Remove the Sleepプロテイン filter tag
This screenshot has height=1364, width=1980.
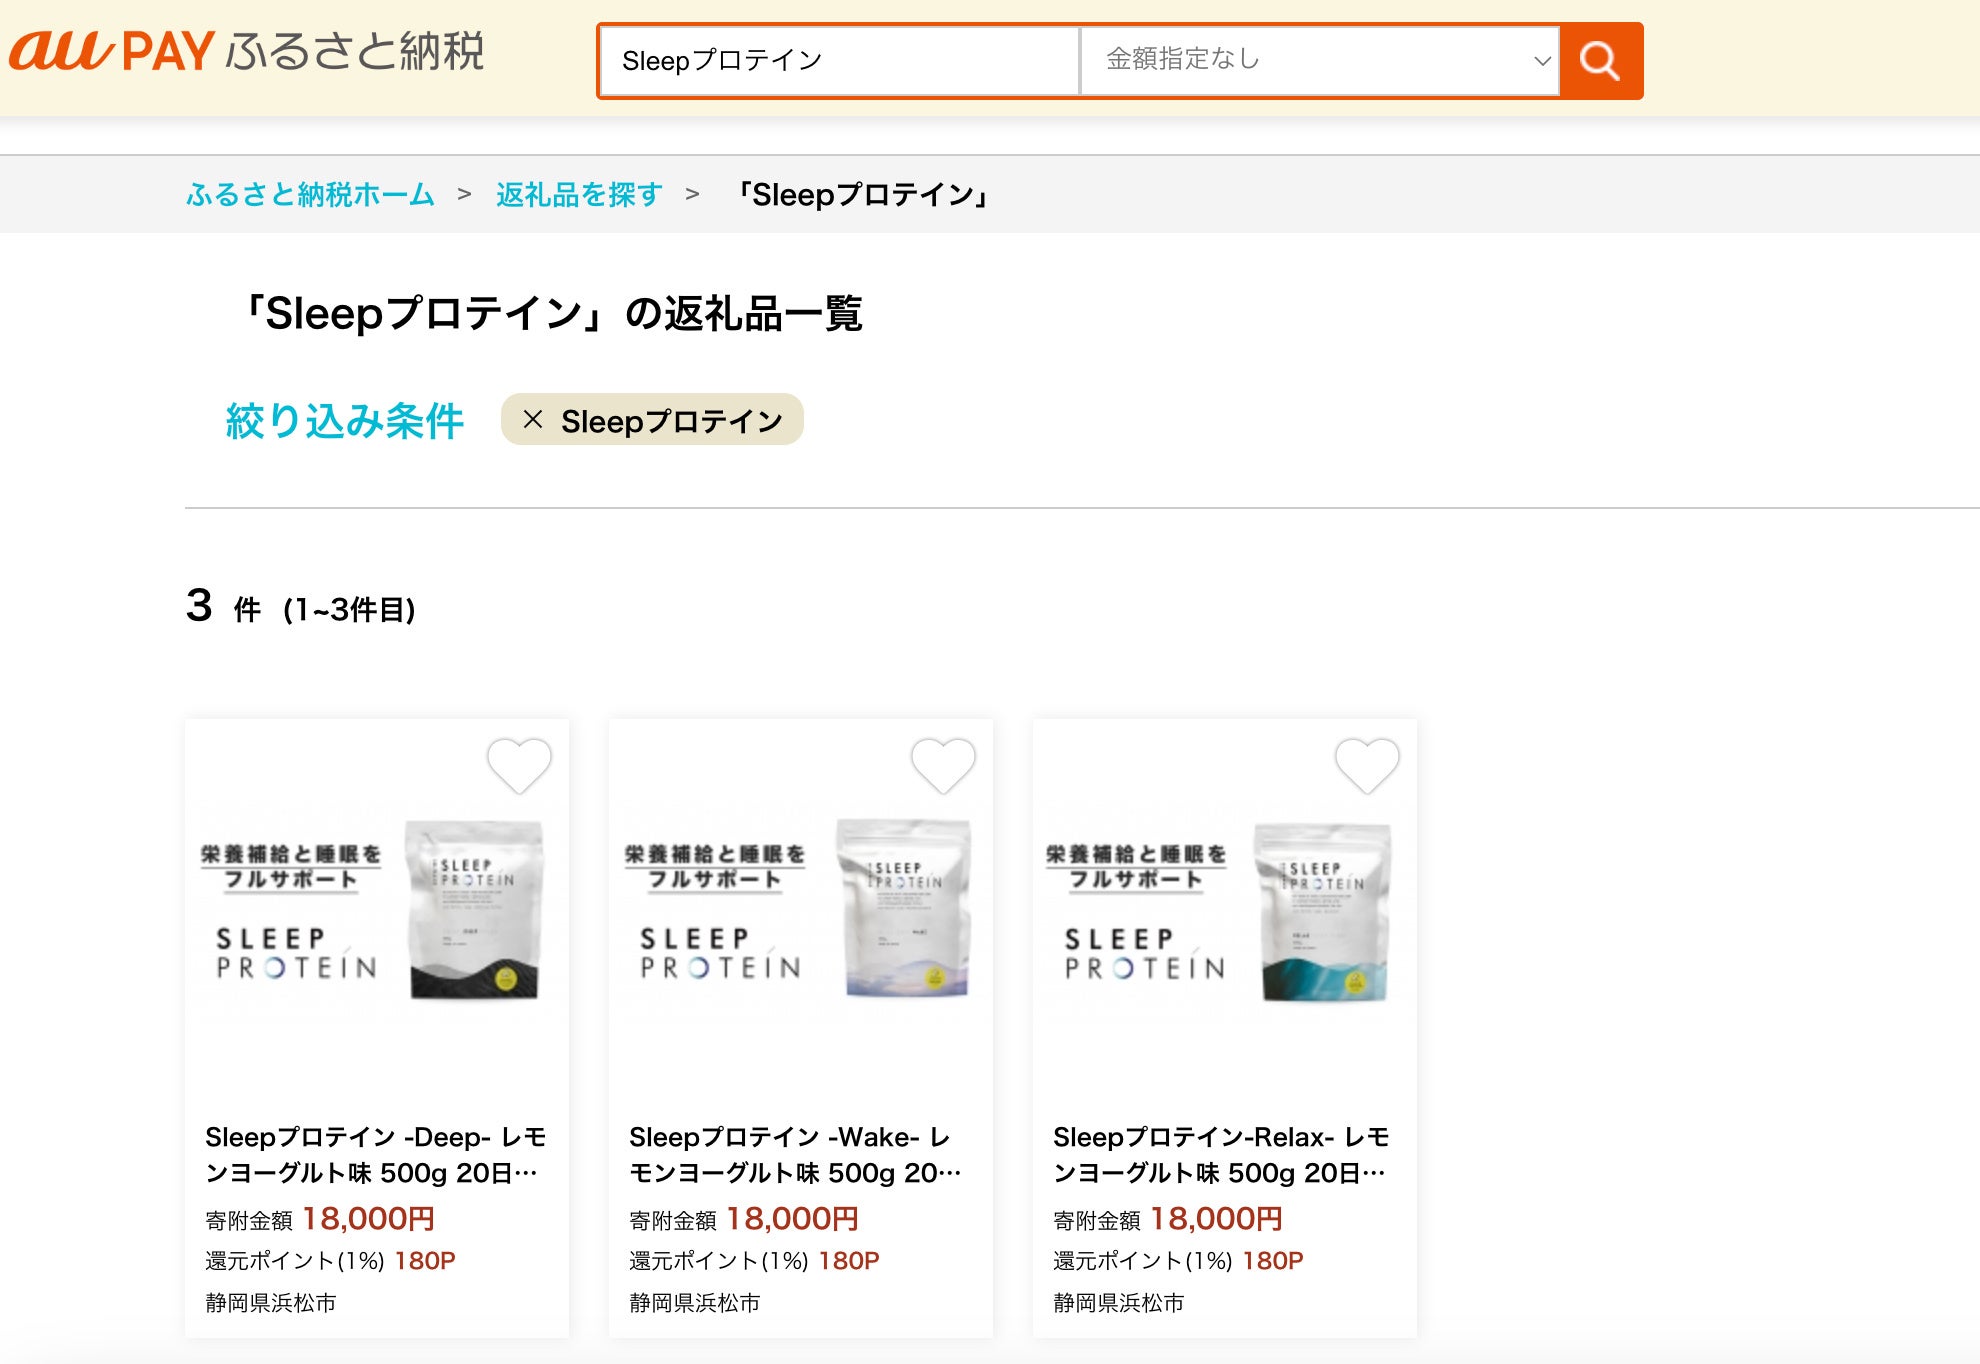pyautogui.click(x=533, y=420)
